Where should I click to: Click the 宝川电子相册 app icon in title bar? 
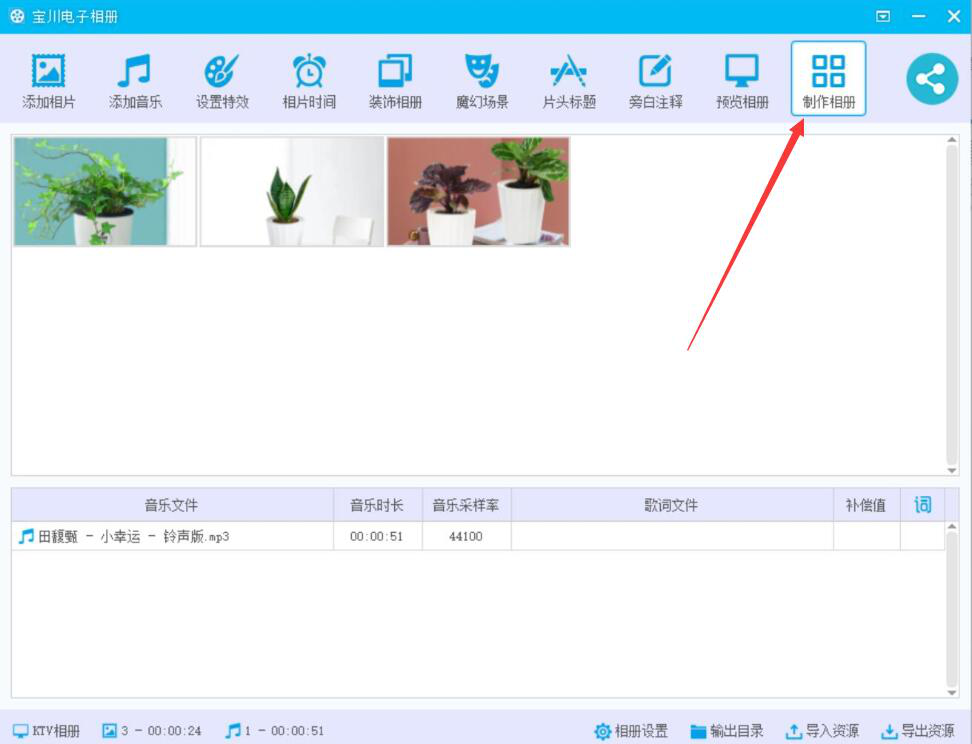click(17, 16)
